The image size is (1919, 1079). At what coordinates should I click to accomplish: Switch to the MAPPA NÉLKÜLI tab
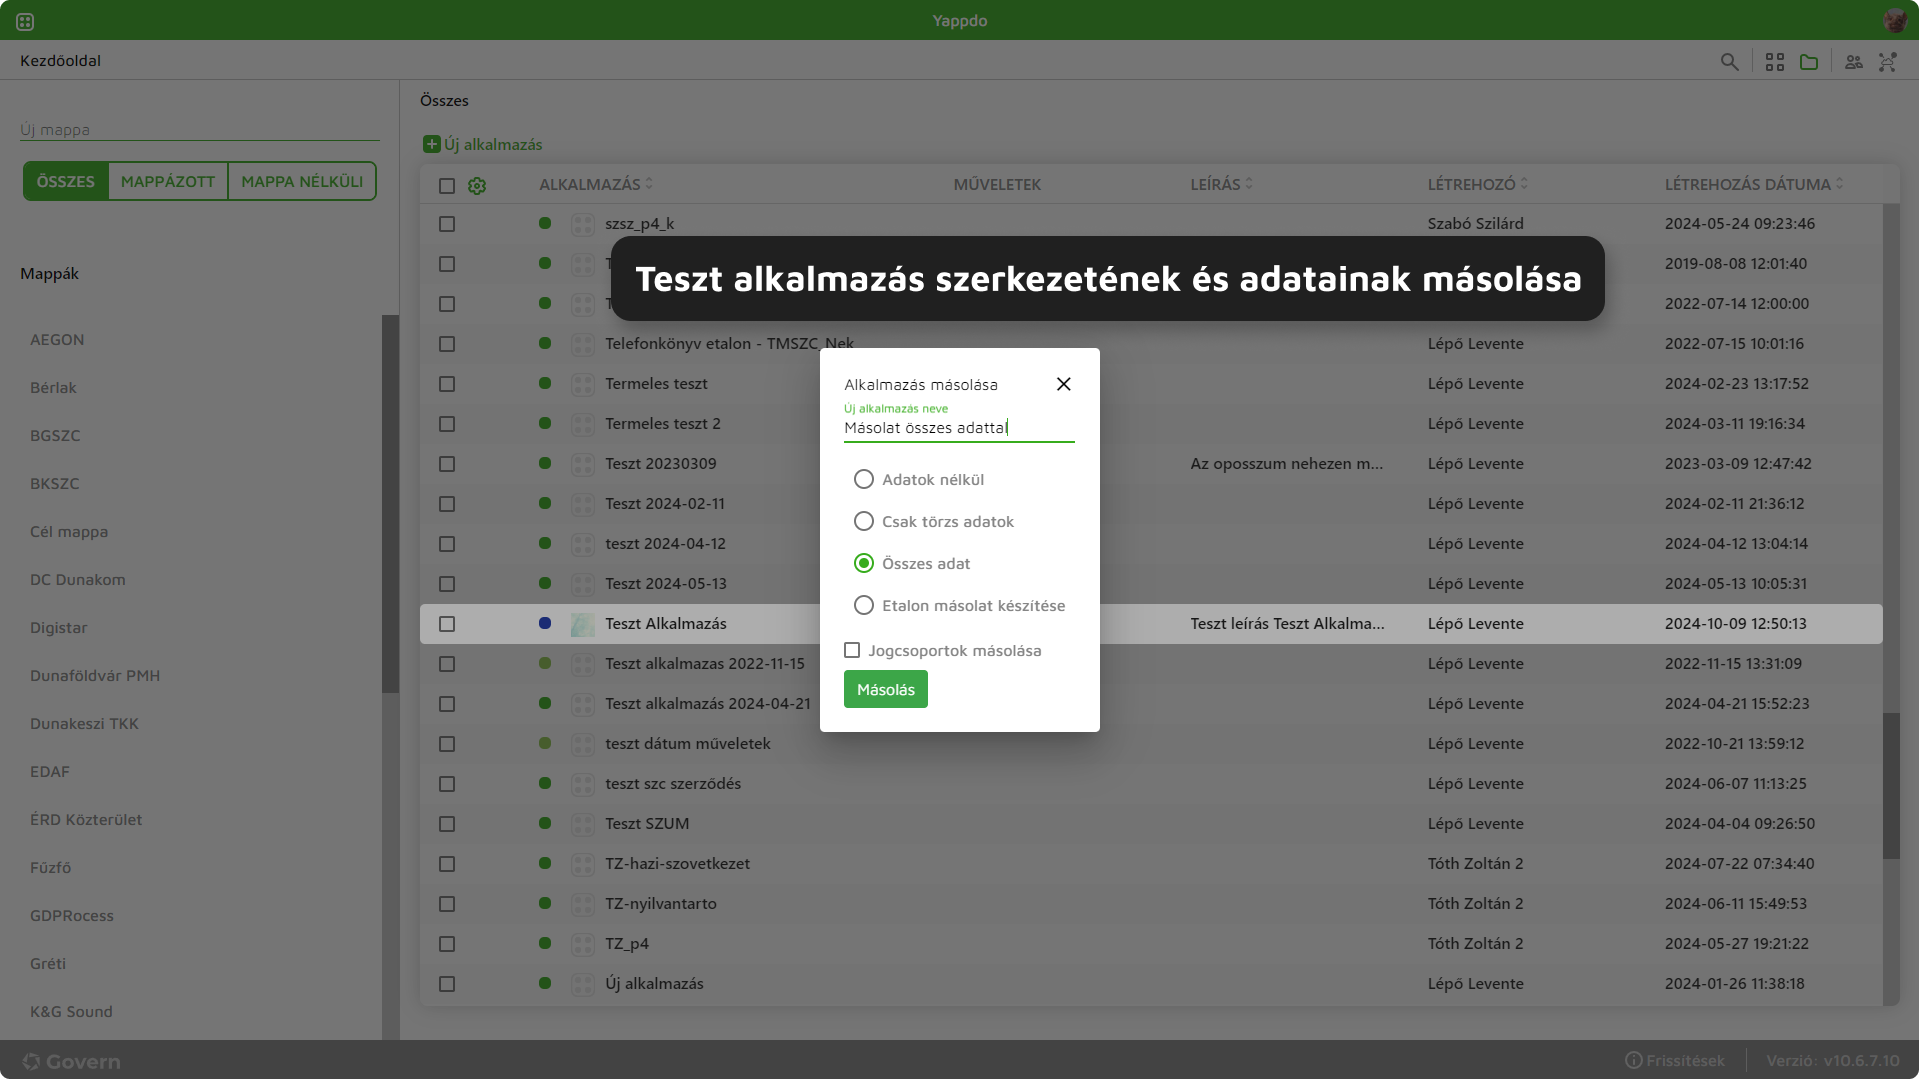point(301,181)
